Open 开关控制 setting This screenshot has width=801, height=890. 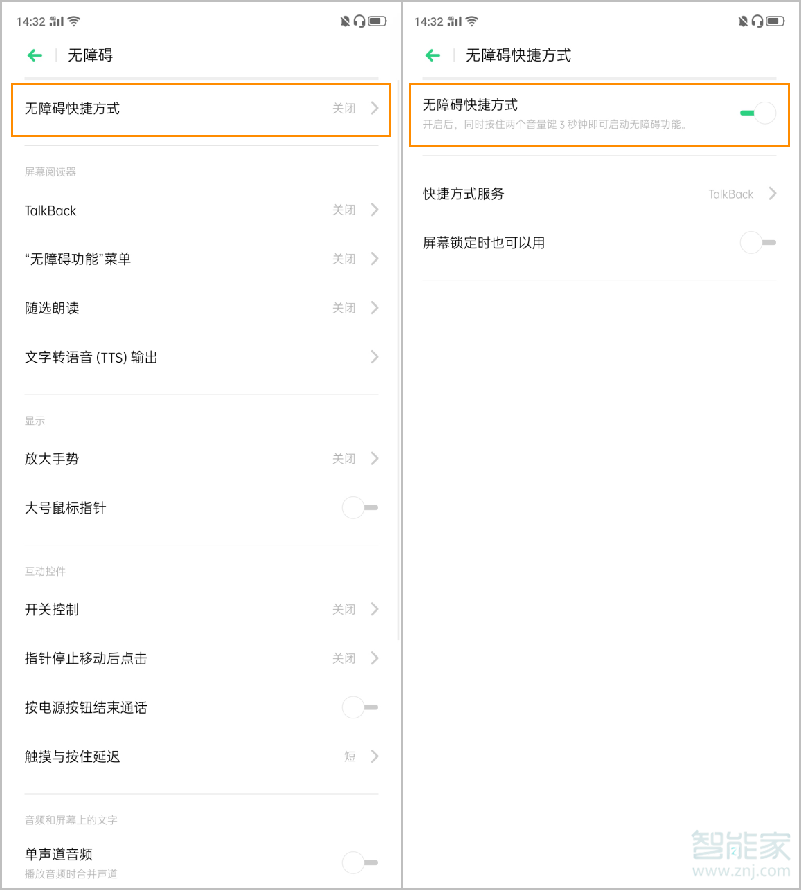[200, 609]
